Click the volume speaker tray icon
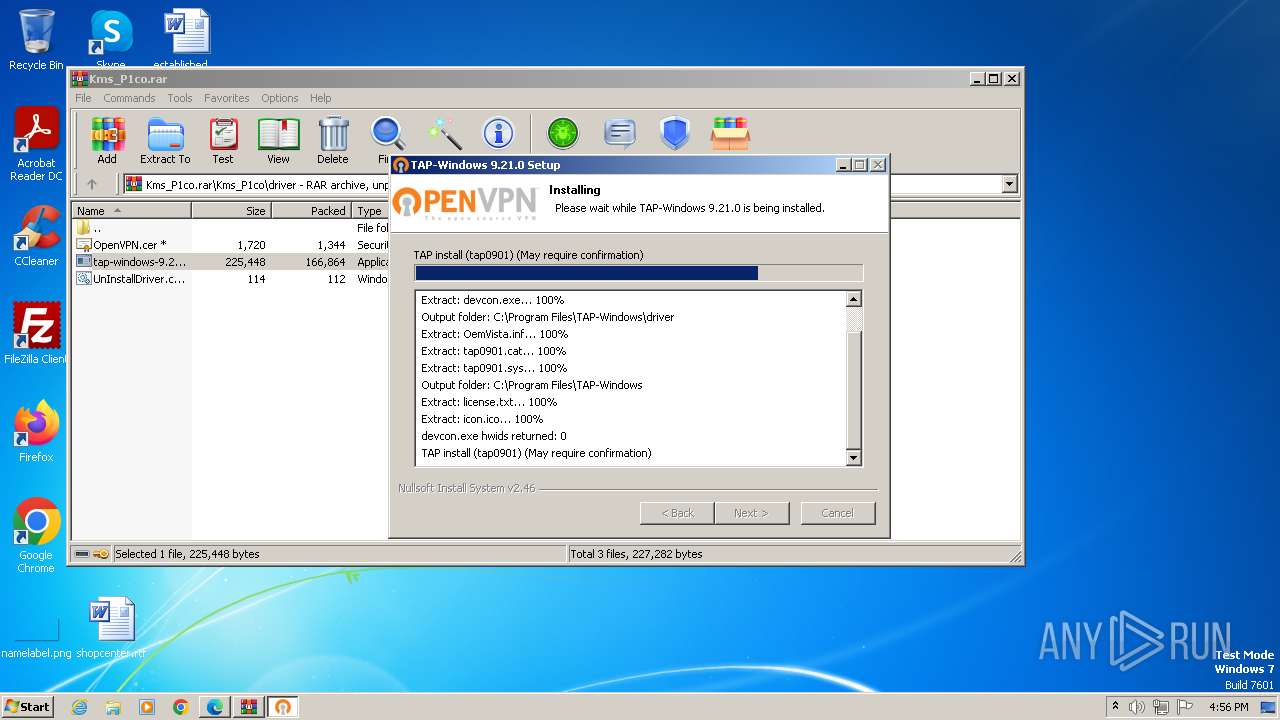Image resolution: width=1280 pixels, height=720 pixels. coord(1137,707)
